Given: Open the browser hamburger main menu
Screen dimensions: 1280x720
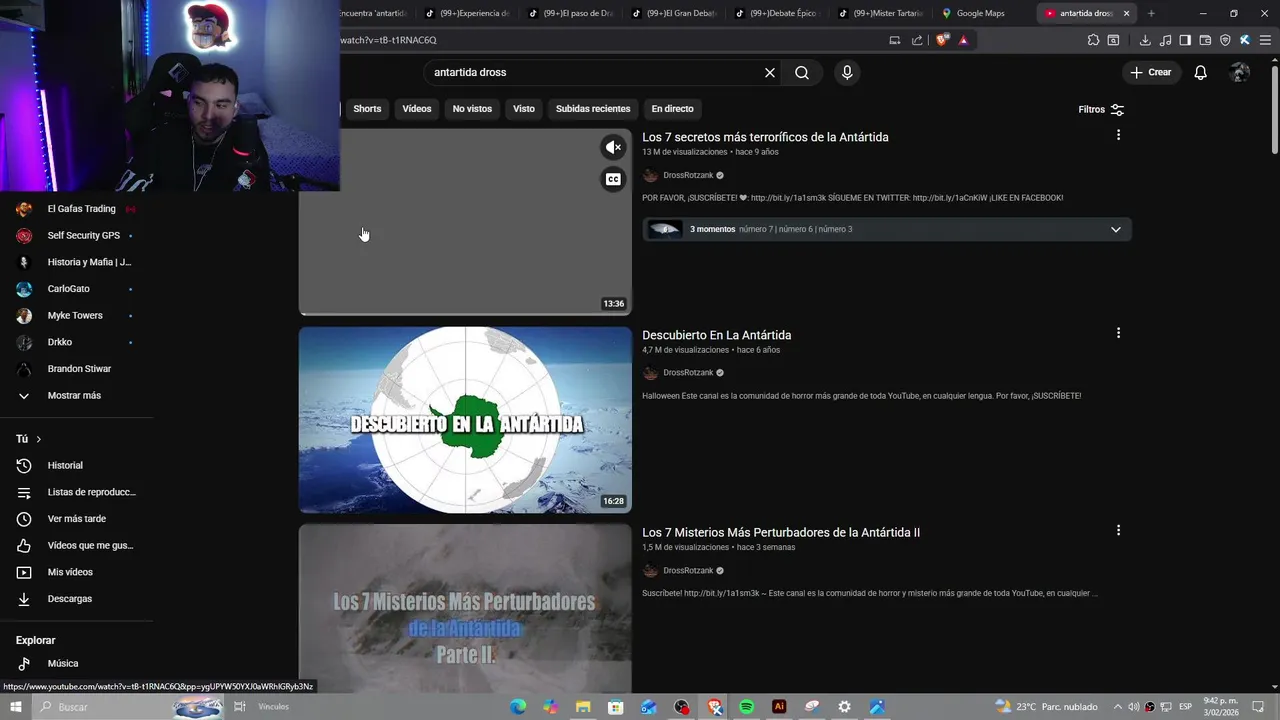Looking at the screenshot, I should point(1265,40).
